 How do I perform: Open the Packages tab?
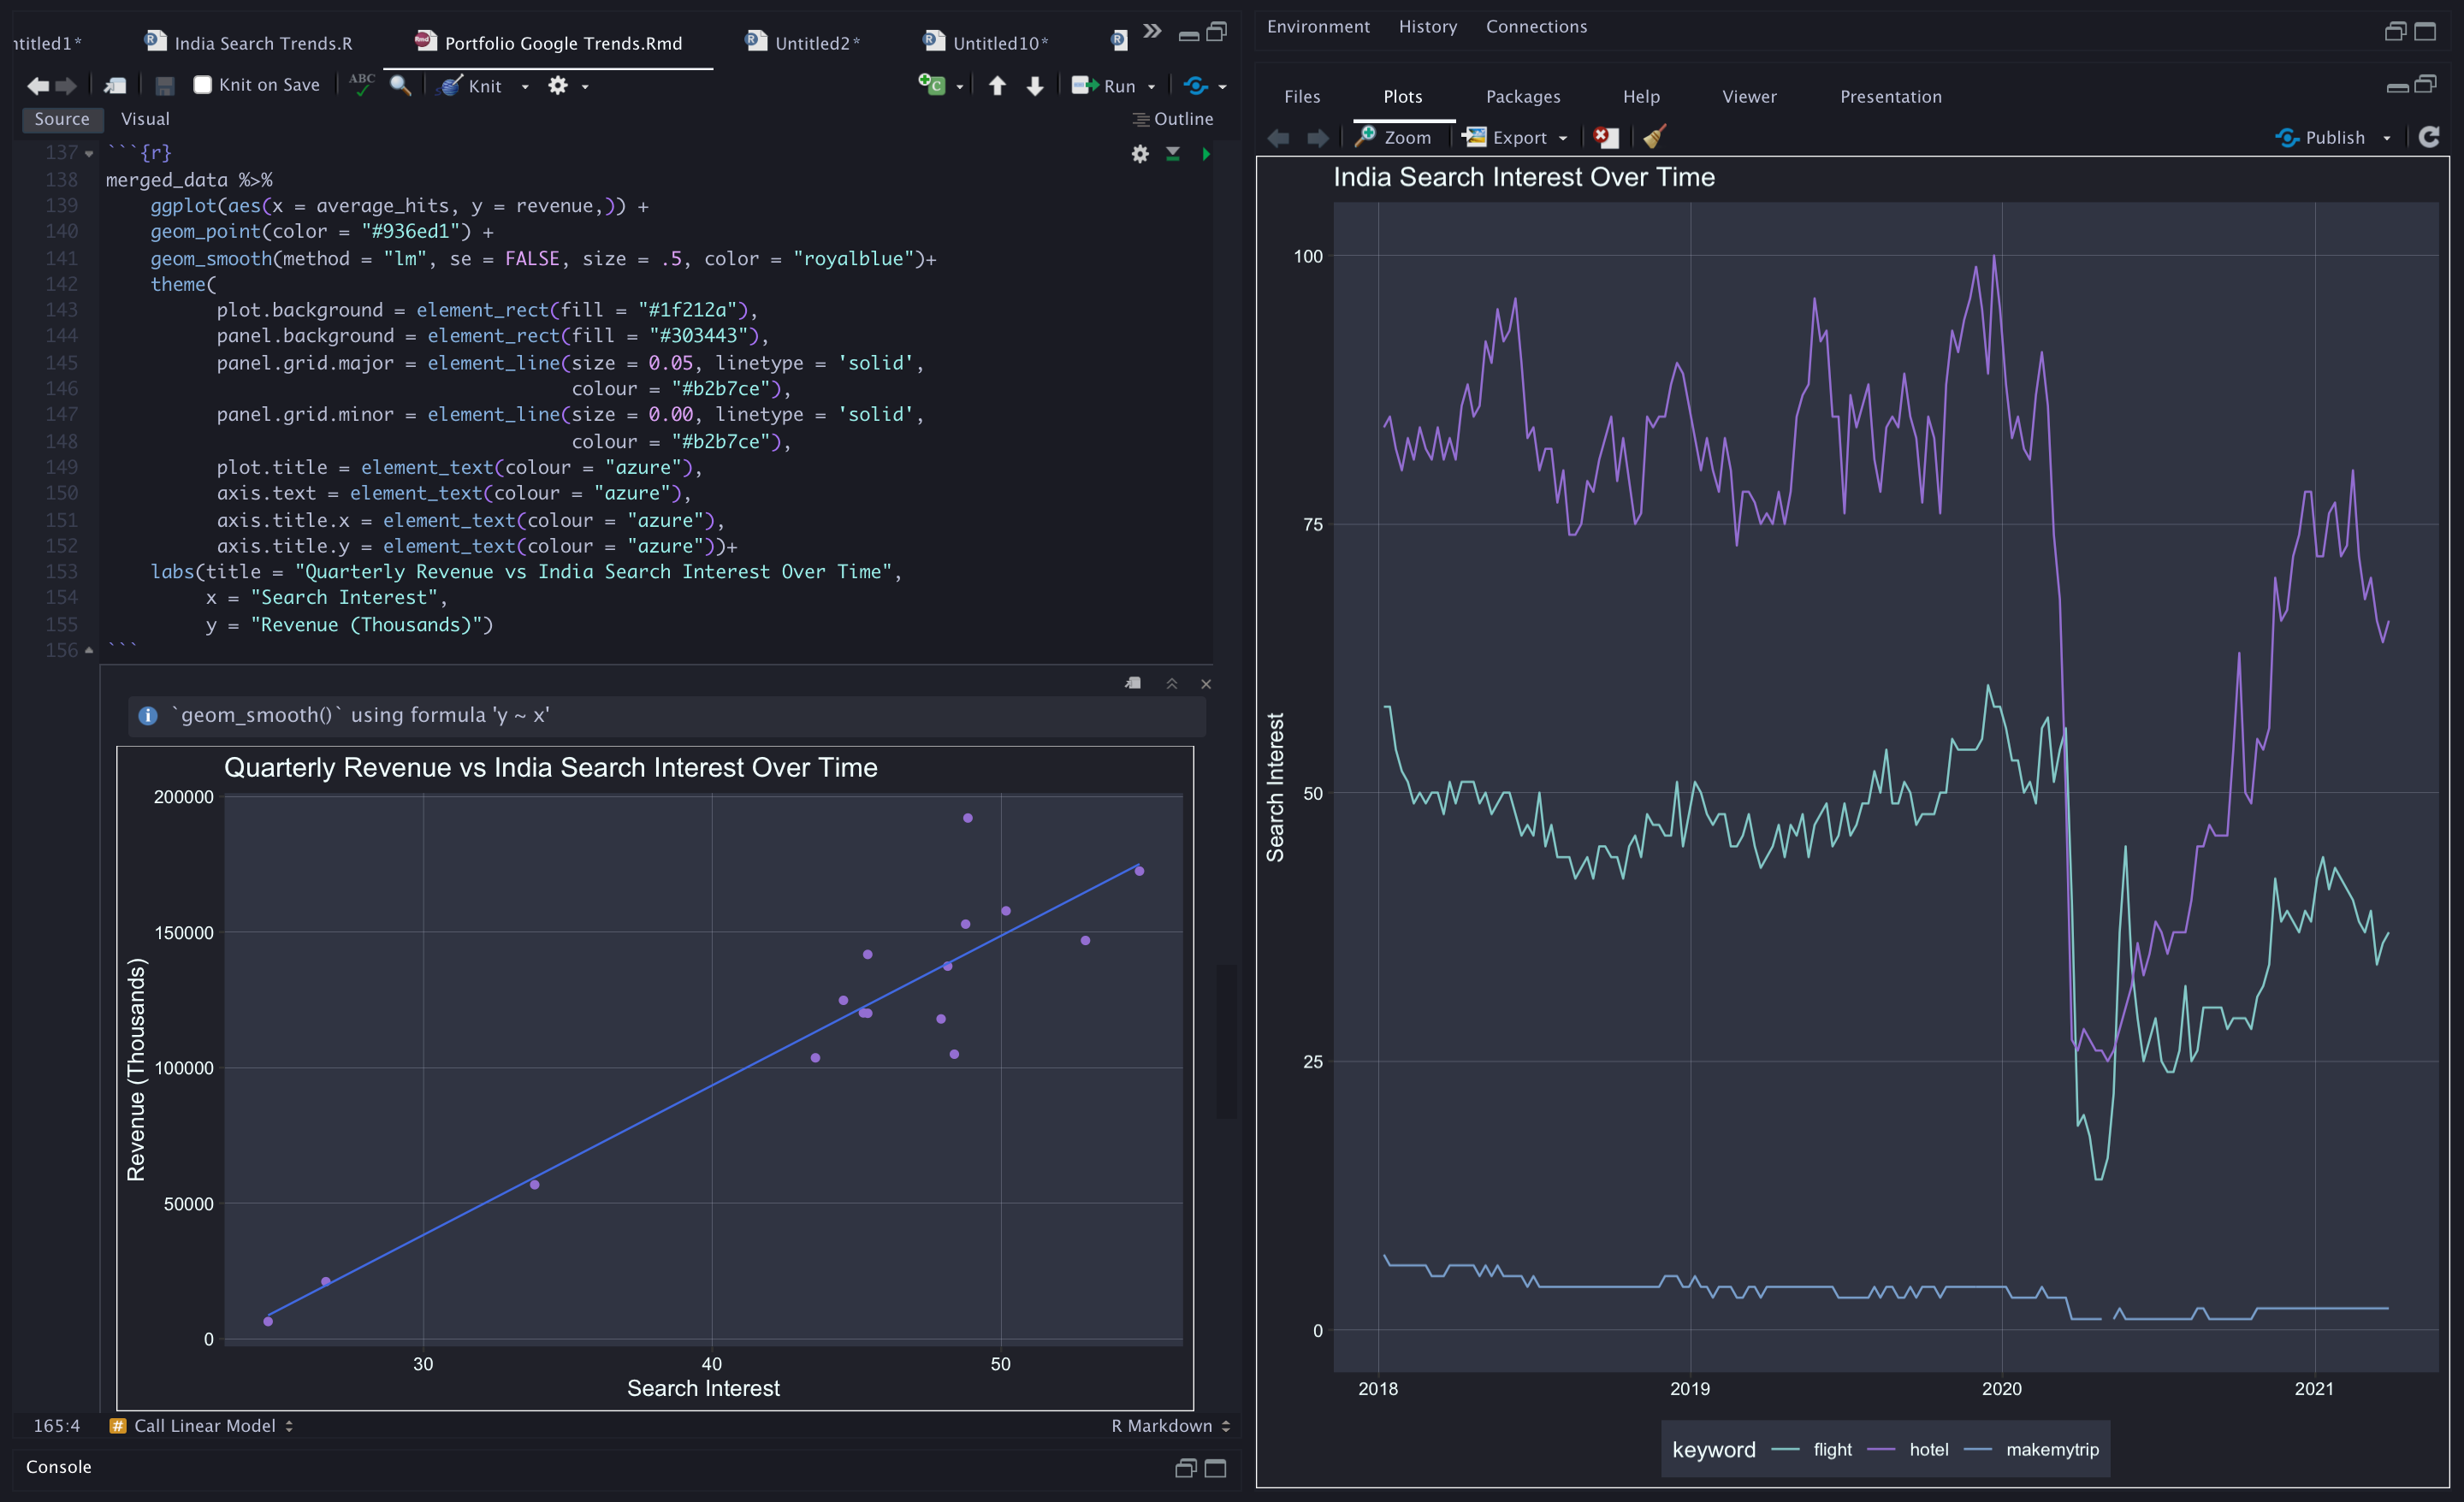(x=1523, y=97)
